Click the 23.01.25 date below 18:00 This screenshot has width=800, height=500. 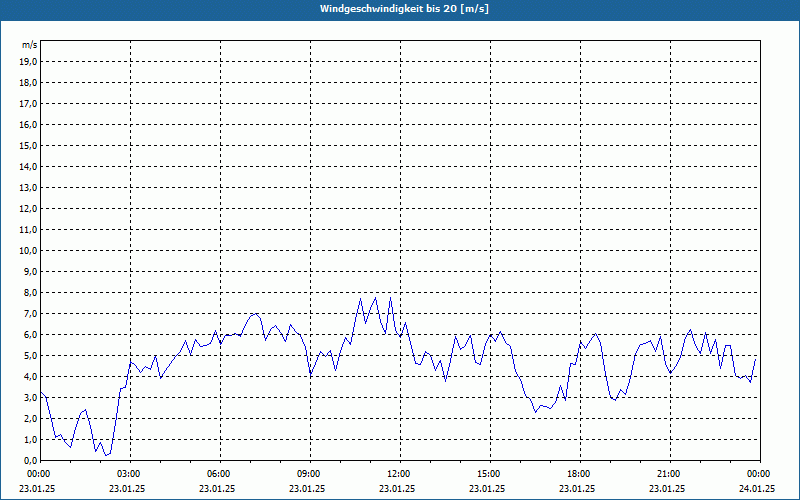coord(577,488)
